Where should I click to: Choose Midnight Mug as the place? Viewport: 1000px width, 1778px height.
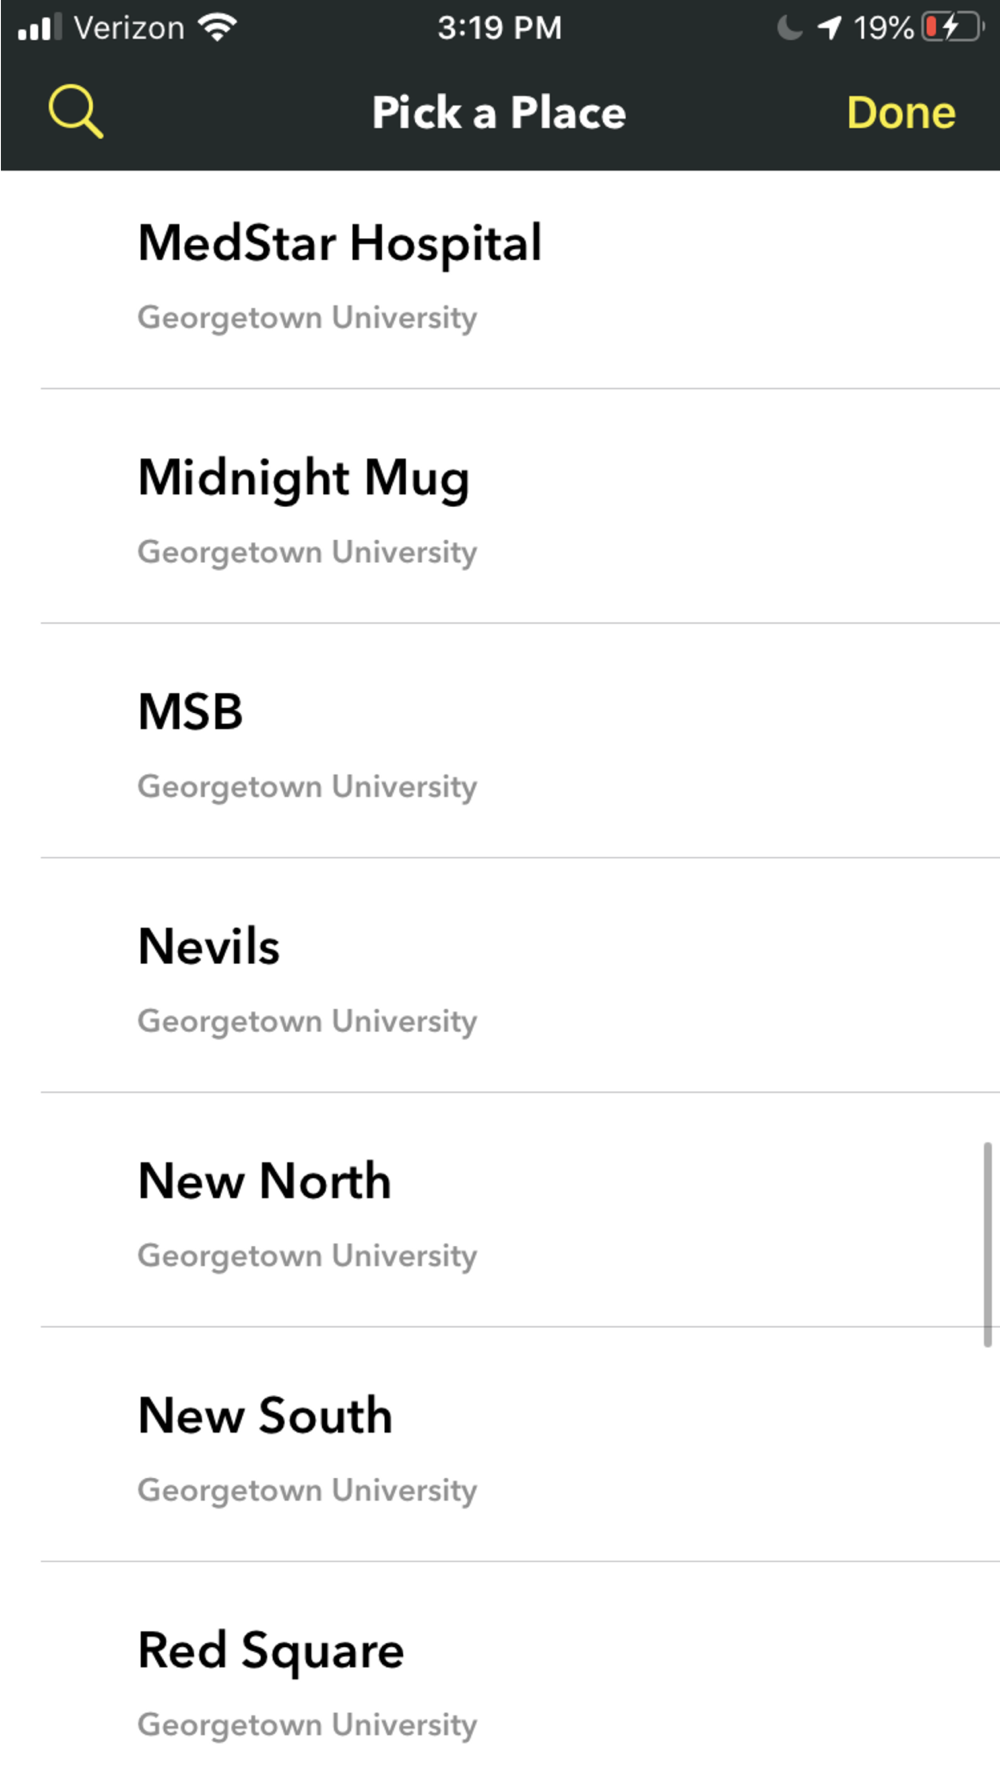(x=303, y=478)
